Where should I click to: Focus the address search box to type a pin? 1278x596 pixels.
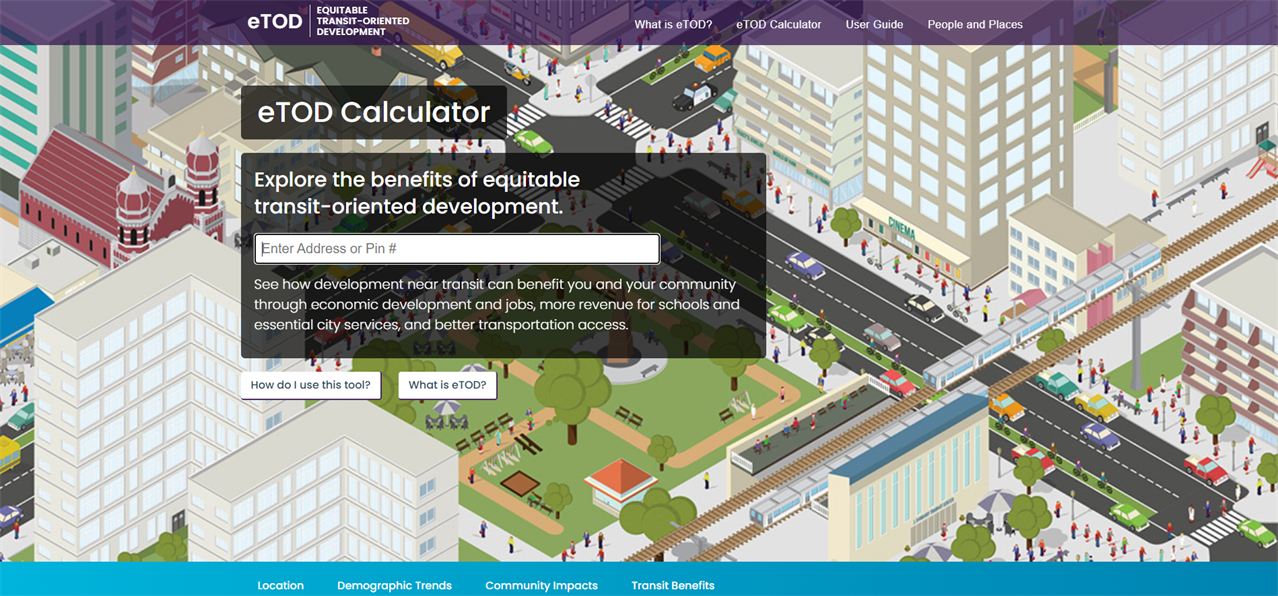point(457,248)
